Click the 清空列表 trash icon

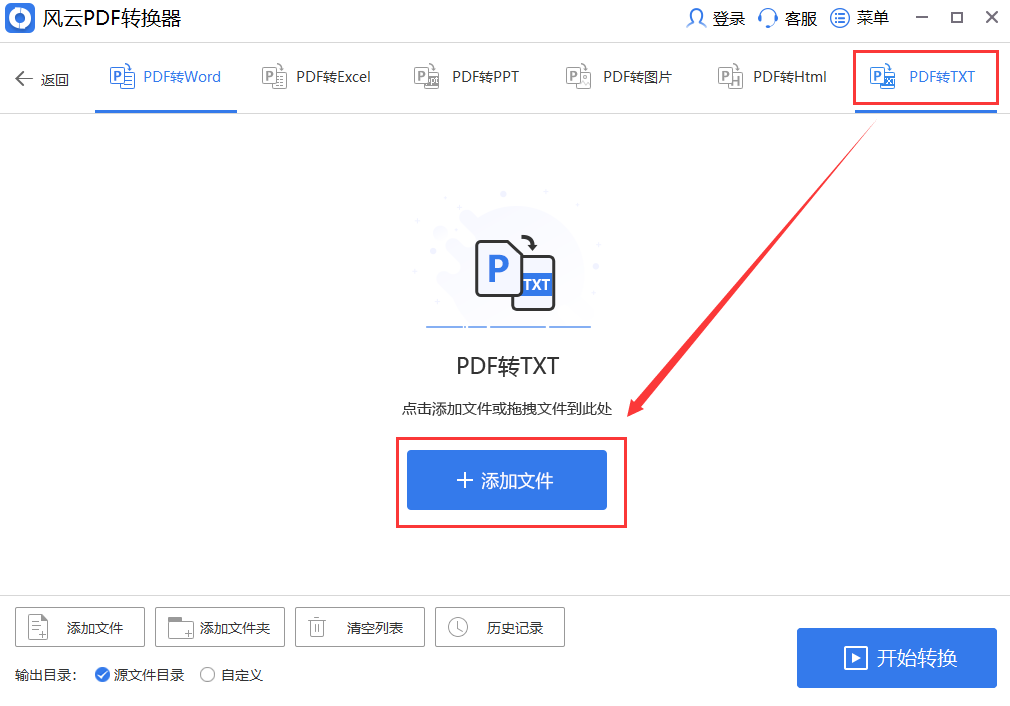(317, 627)
